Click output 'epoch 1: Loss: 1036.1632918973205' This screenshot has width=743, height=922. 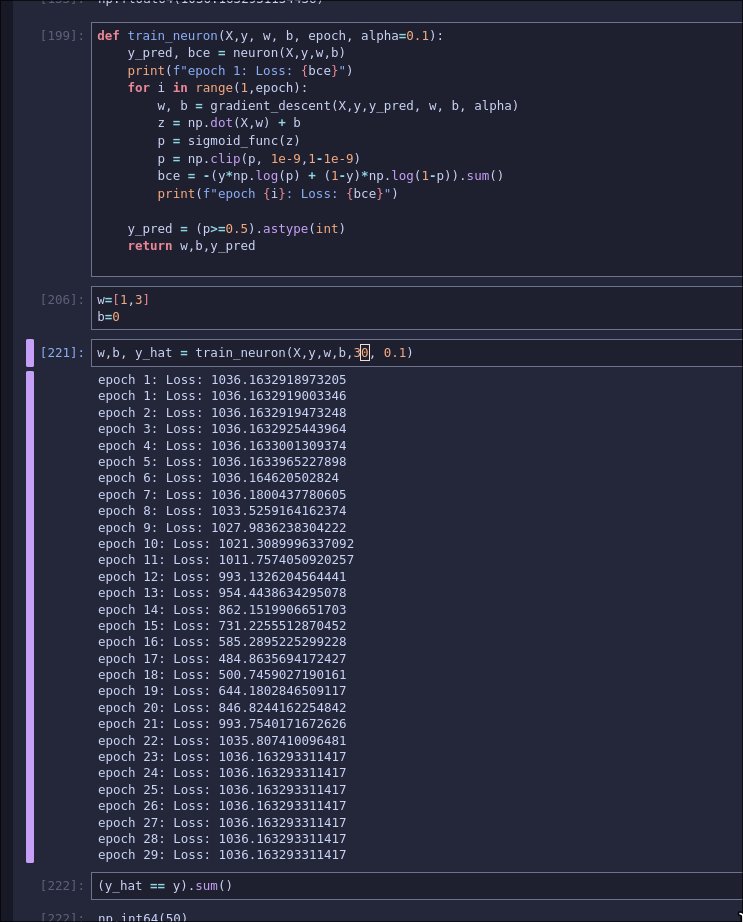pos(222,380)
